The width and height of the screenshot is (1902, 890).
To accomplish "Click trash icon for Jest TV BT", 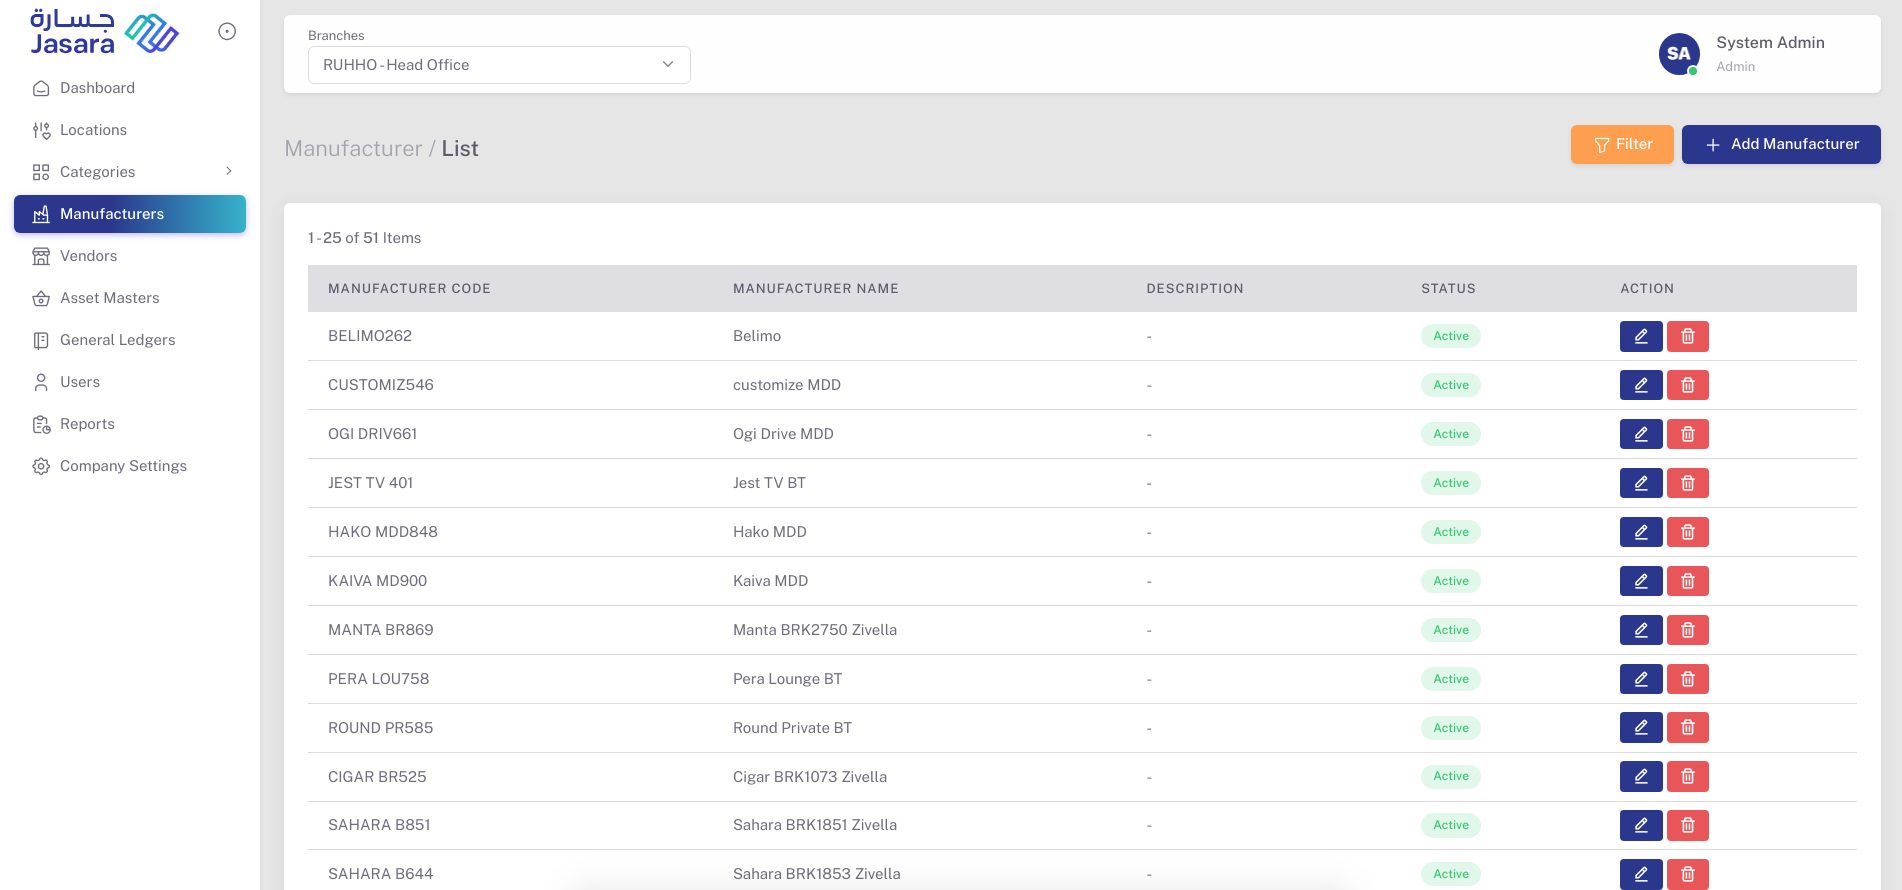I will pos(1687,483).
